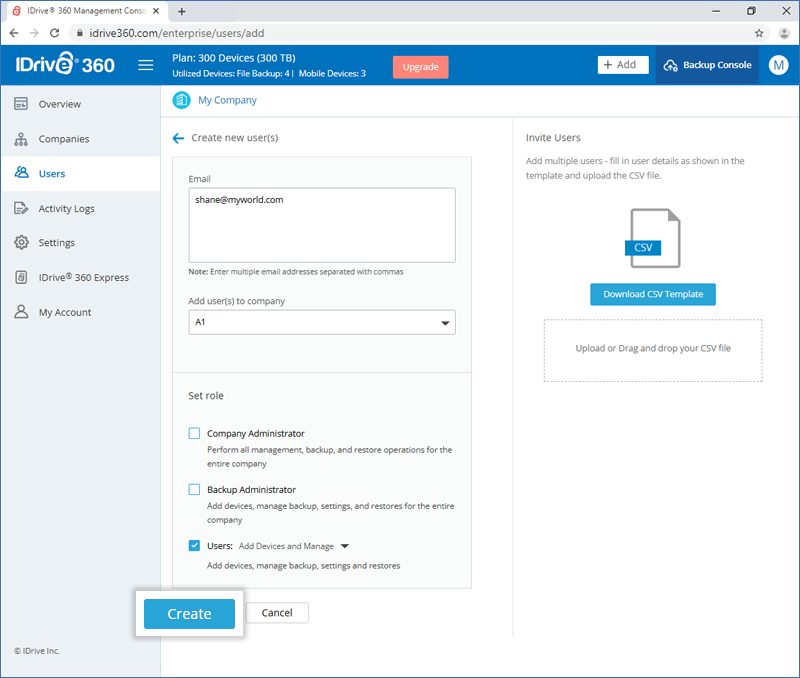The image size is (800, 678).
Task: Click the IDrive 360 Express icon
Action: pyautogui.click(x=21, y=277)
